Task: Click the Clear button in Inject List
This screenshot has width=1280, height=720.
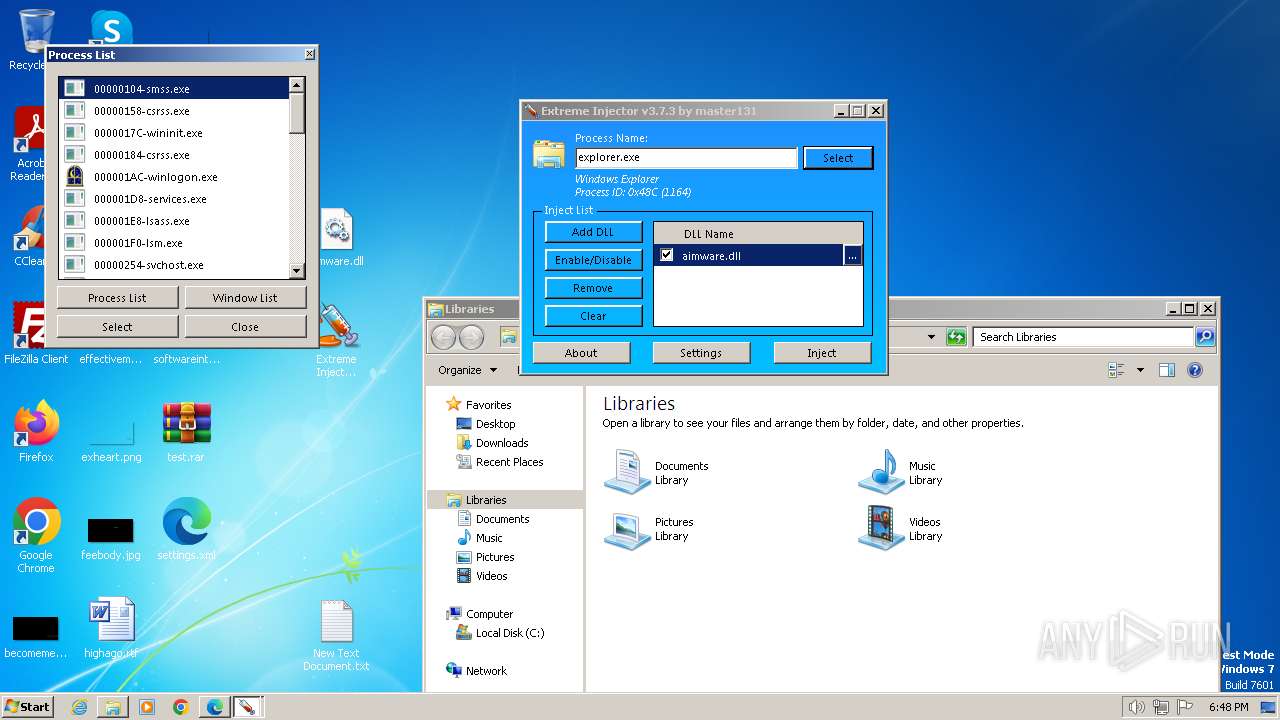Action: pyautogui.click(x=593, y=316)
